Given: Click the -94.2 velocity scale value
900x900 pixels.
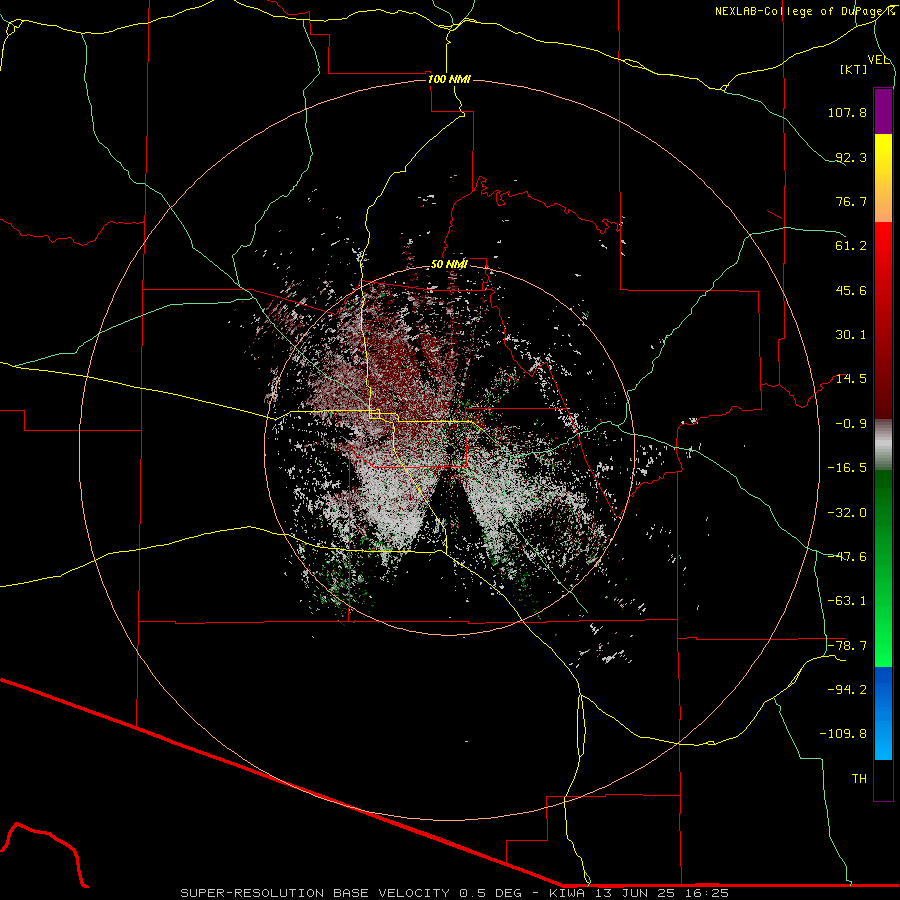Looking at the screenshot, I should pos(847,690).
